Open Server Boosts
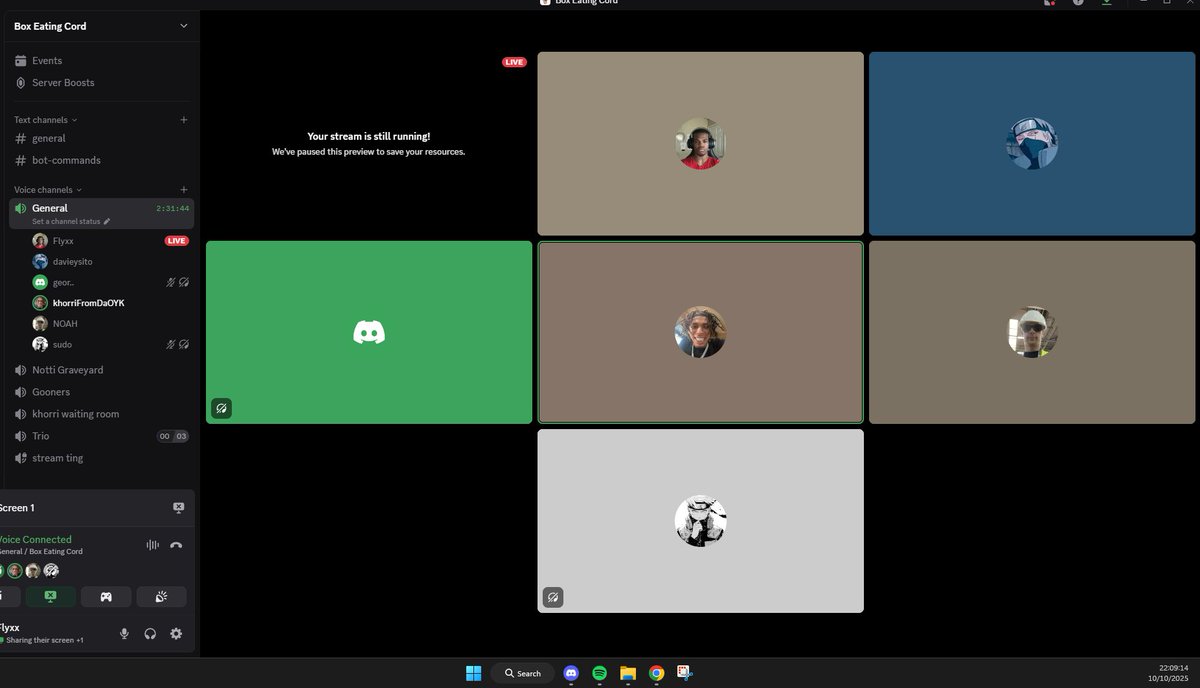This screenshot has width=1200, height=688. (x=99, y=83)
